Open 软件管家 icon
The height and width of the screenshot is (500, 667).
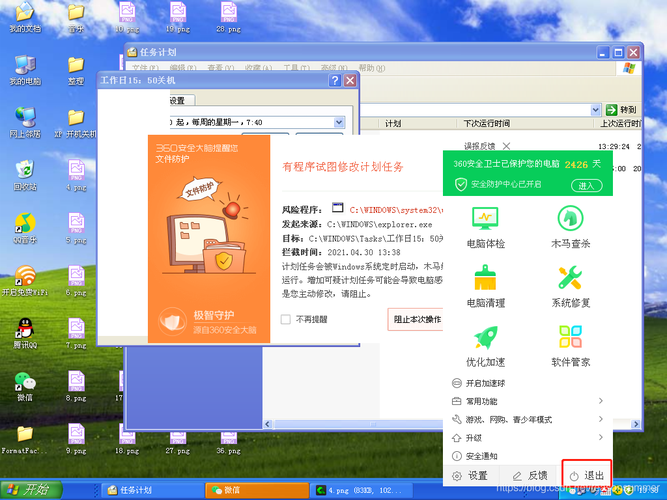[570, 346]
